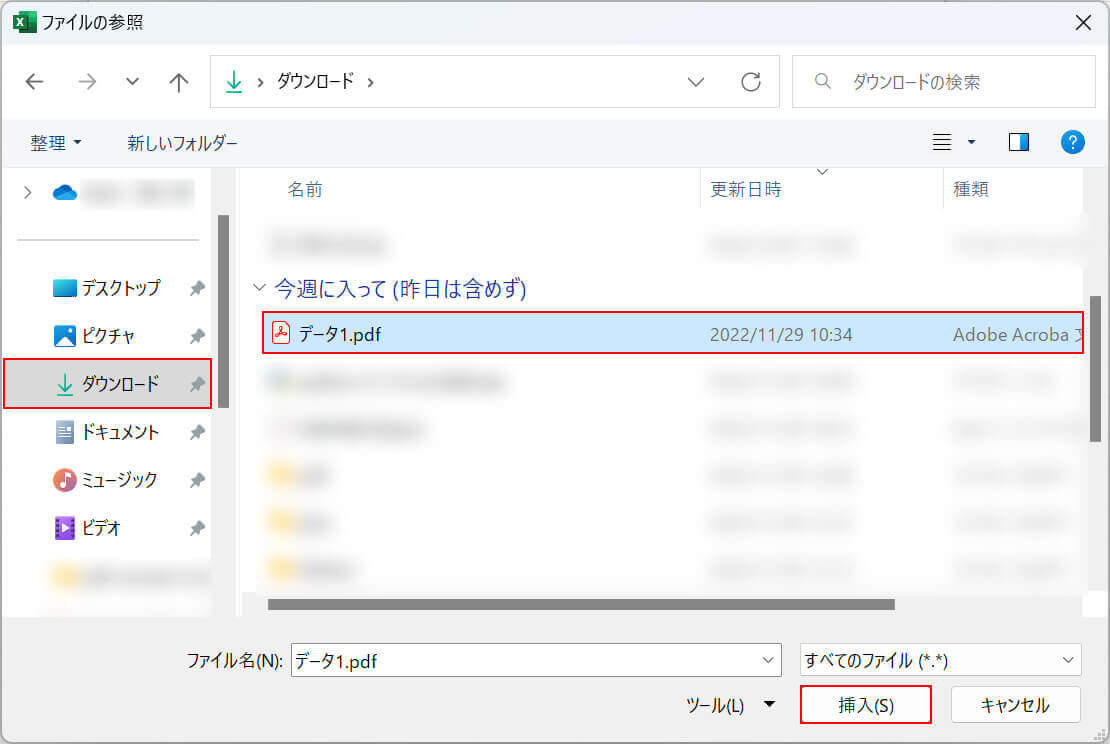Expand the address bar history dropdown
The width and height of the screenshot is (1110, 744).
coord(696,82)
